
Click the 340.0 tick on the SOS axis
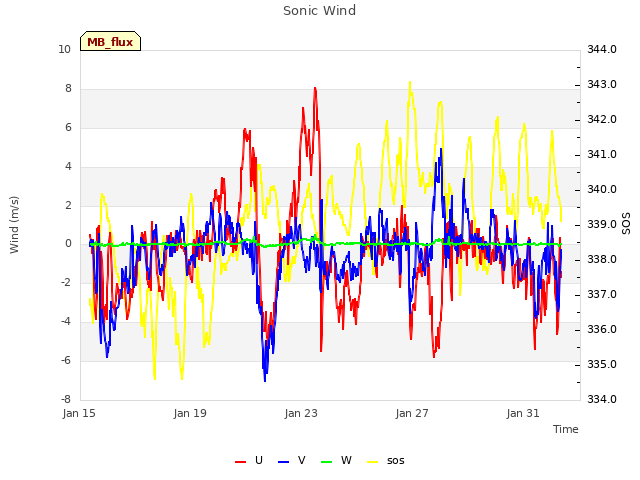(602, 190)
